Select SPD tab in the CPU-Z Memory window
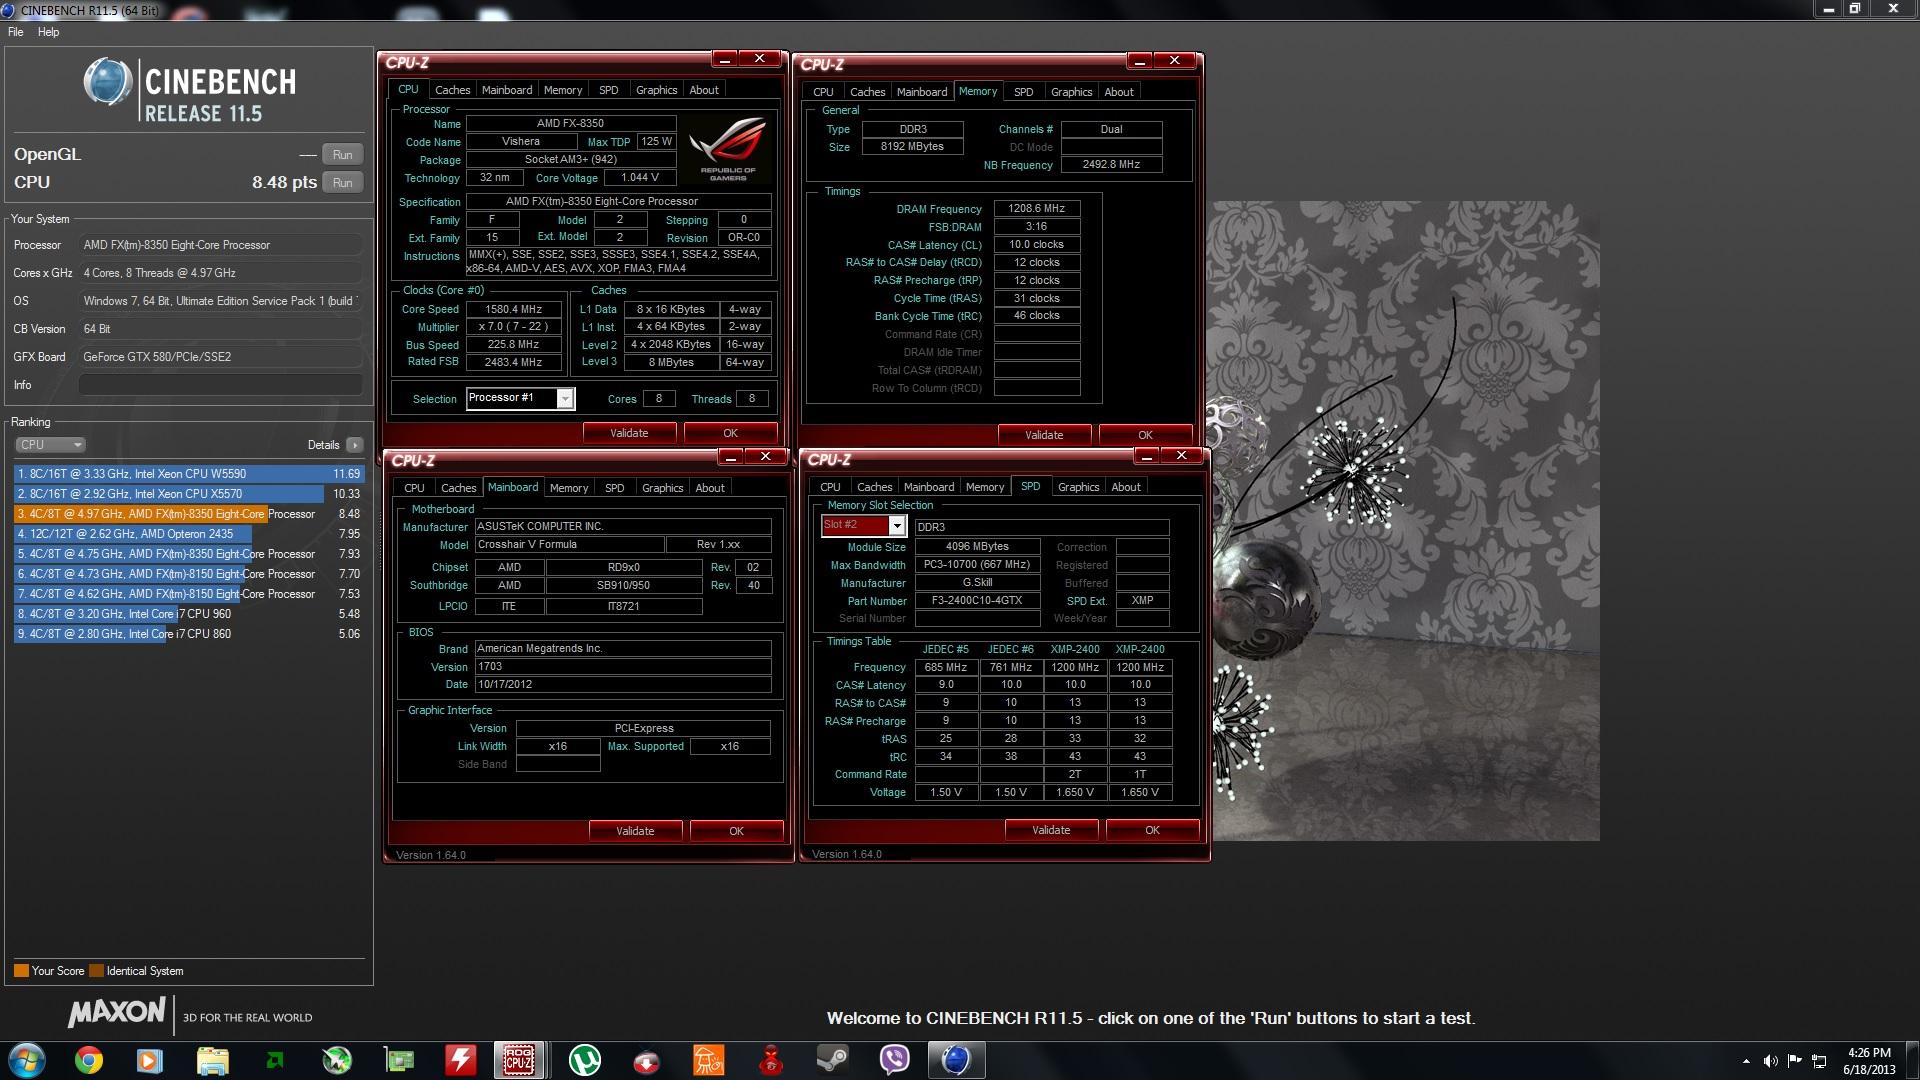The width and height of the screenshot is (1920, 1080). point(1023,92)
